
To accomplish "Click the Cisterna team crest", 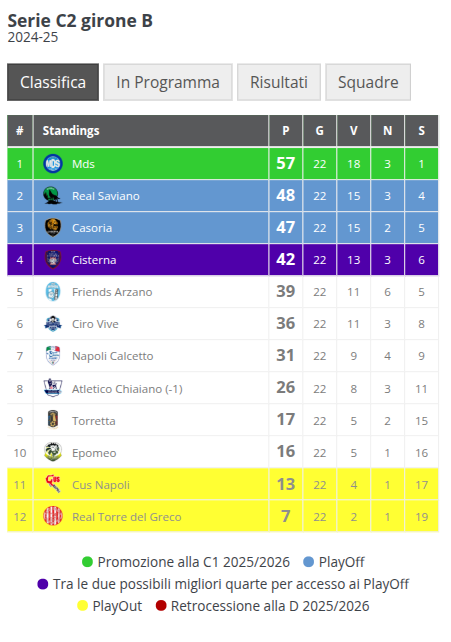I will [53, 260].
